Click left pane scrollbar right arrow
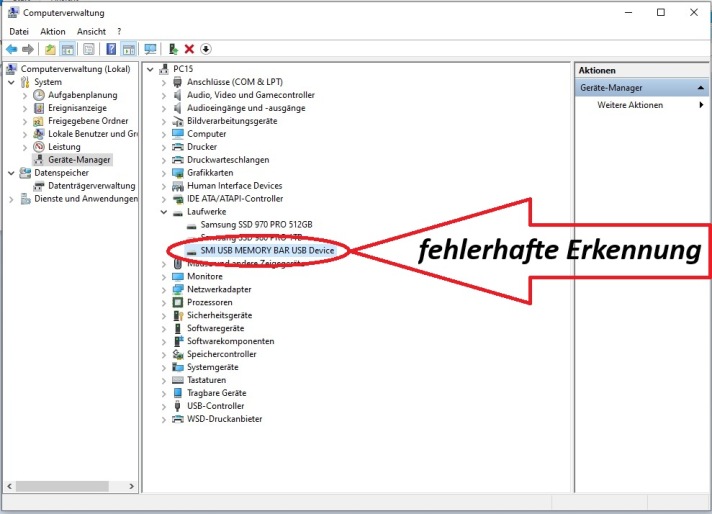The image size is (712, 514). 131,486
